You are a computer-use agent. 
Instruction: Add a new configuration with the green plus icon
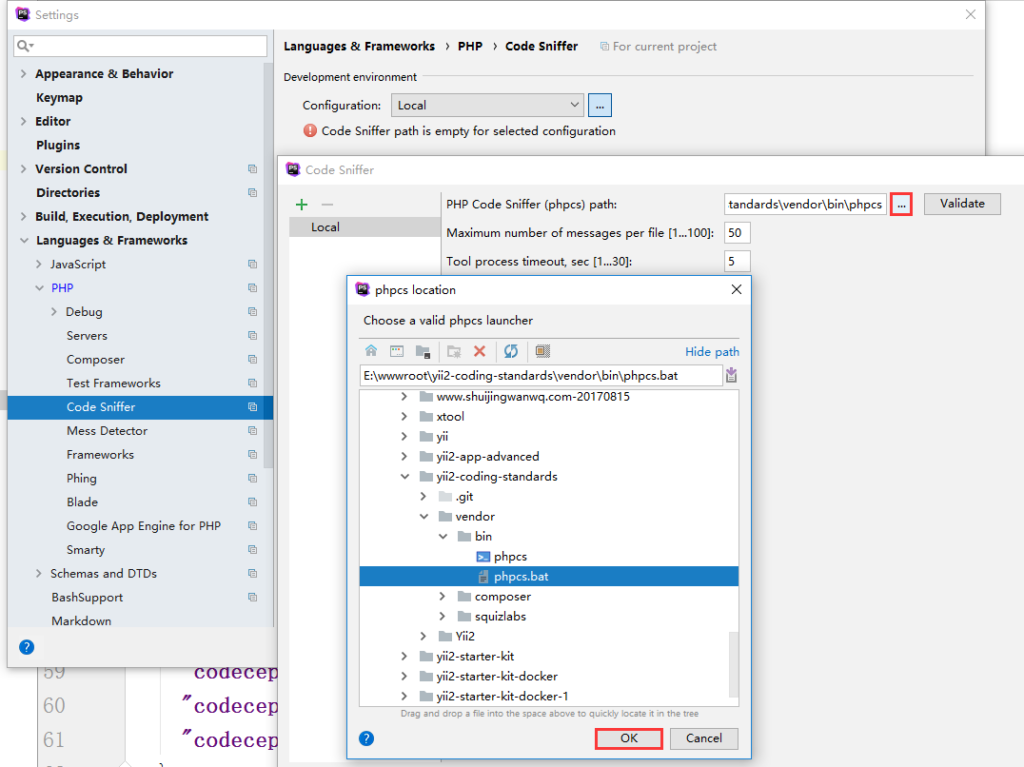point(301,204)
